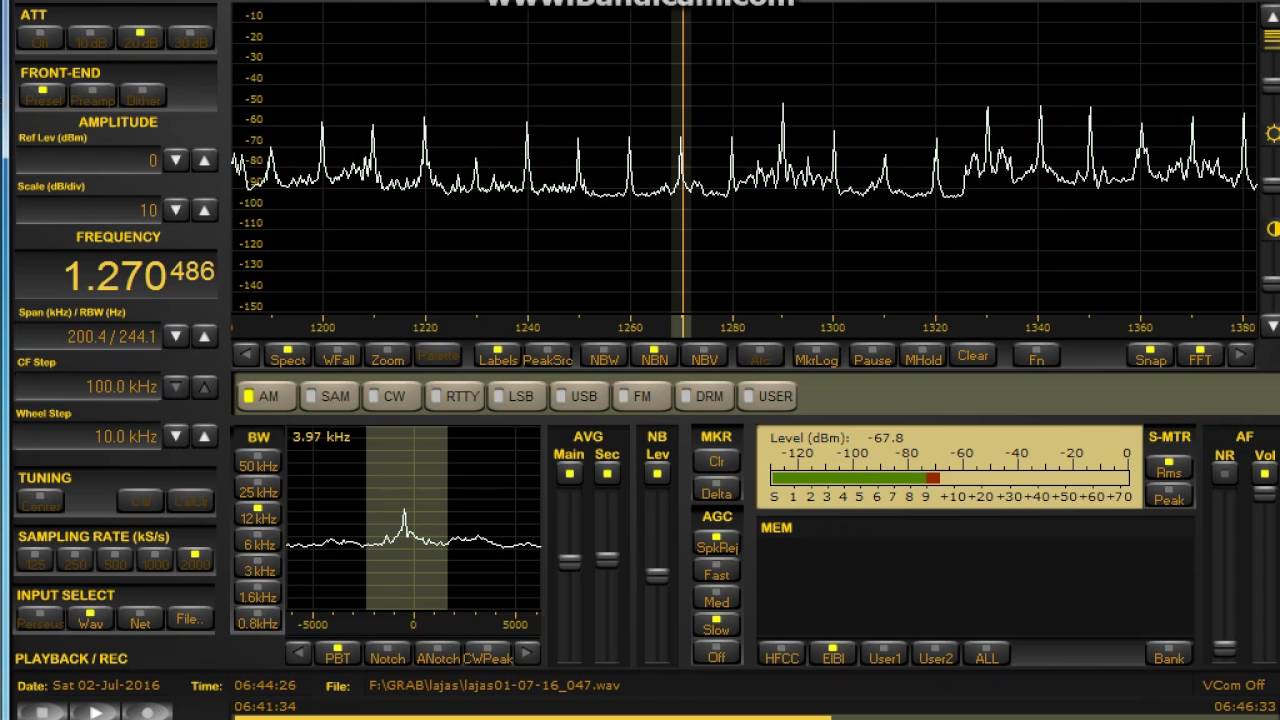Click the S-MTR Peak button
The height and width of the screenshot is (720, 1280).
[x=1169, y=495]
